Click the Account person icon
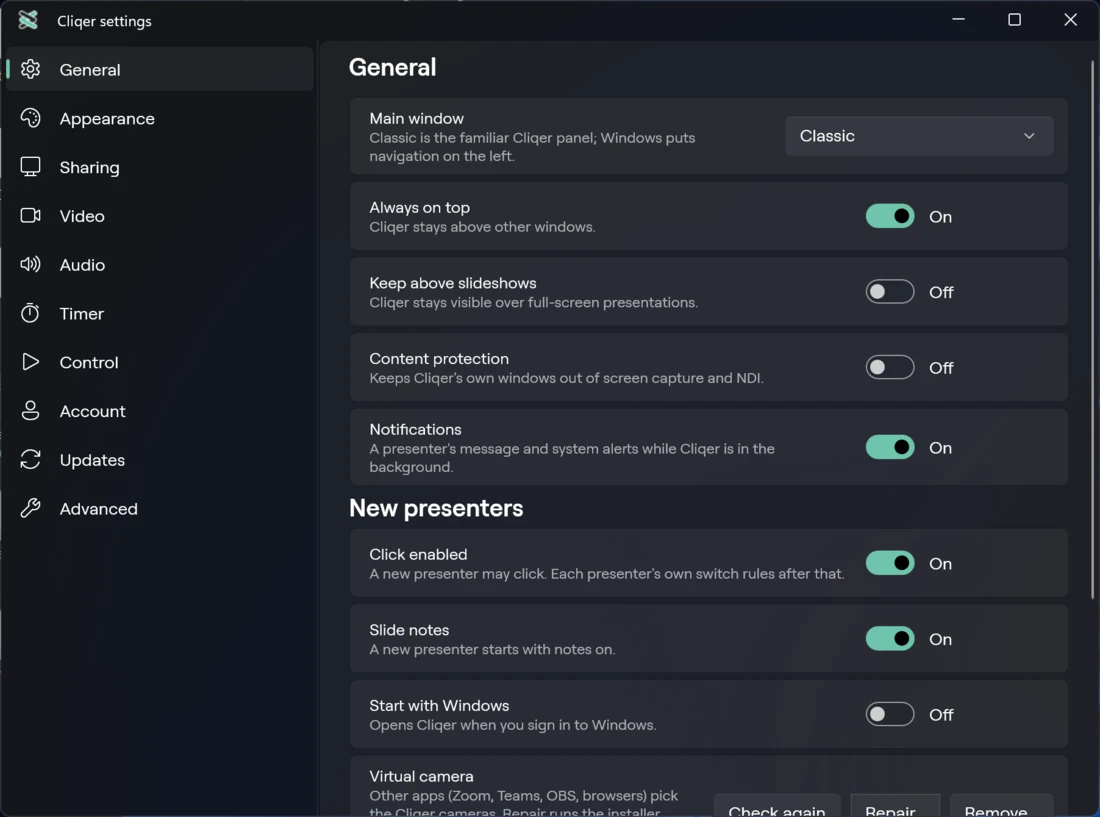This screenshot has width=1100, height=817. coord(30,410)
